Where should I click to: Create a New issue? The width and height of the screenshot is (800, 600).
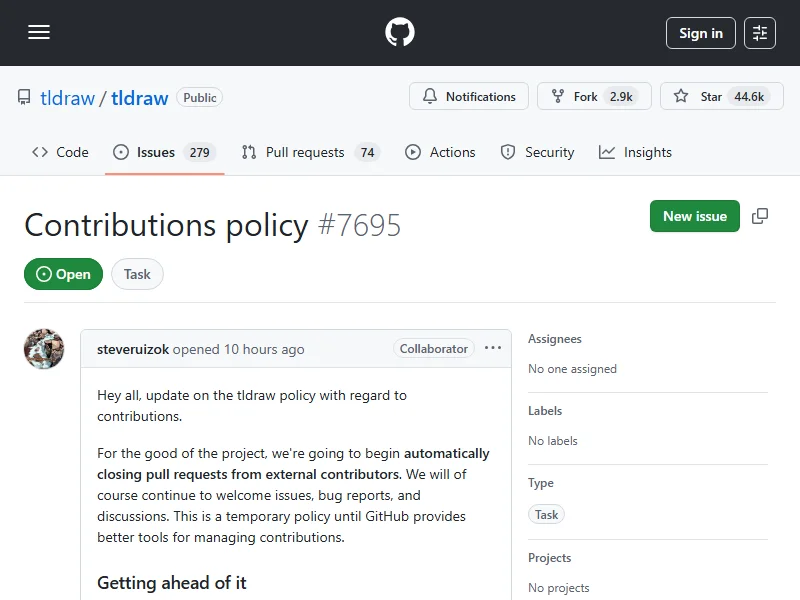click(695, 216)
